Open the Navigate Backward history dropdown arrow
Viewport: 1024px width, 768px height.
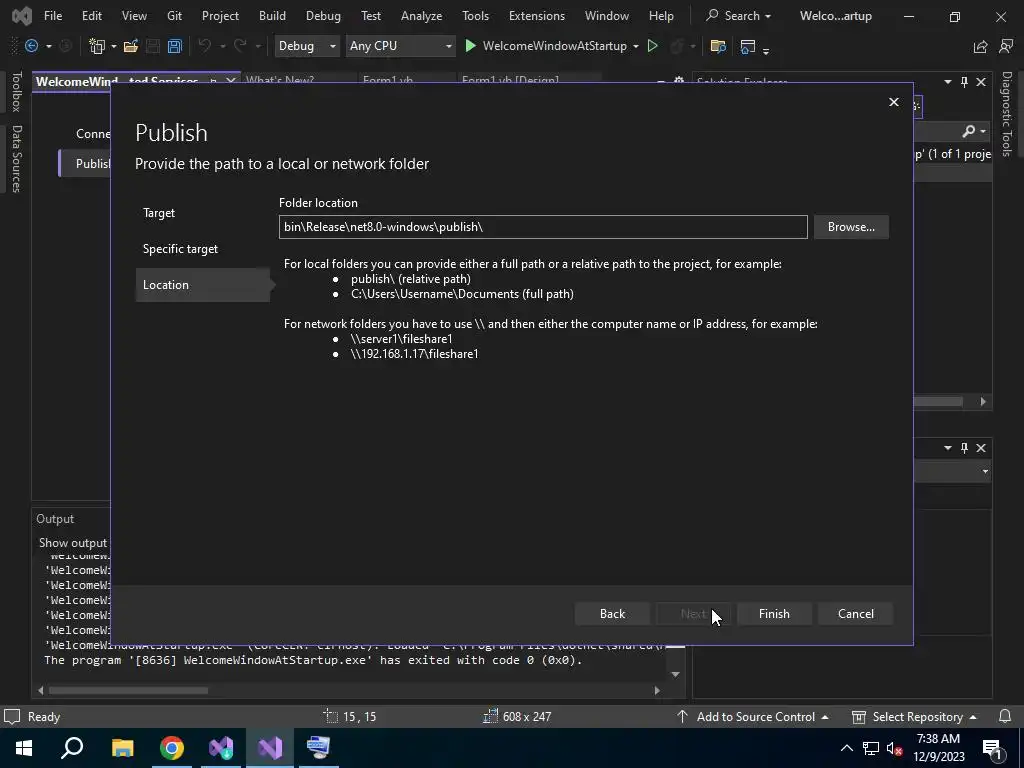tap(48, 46)
